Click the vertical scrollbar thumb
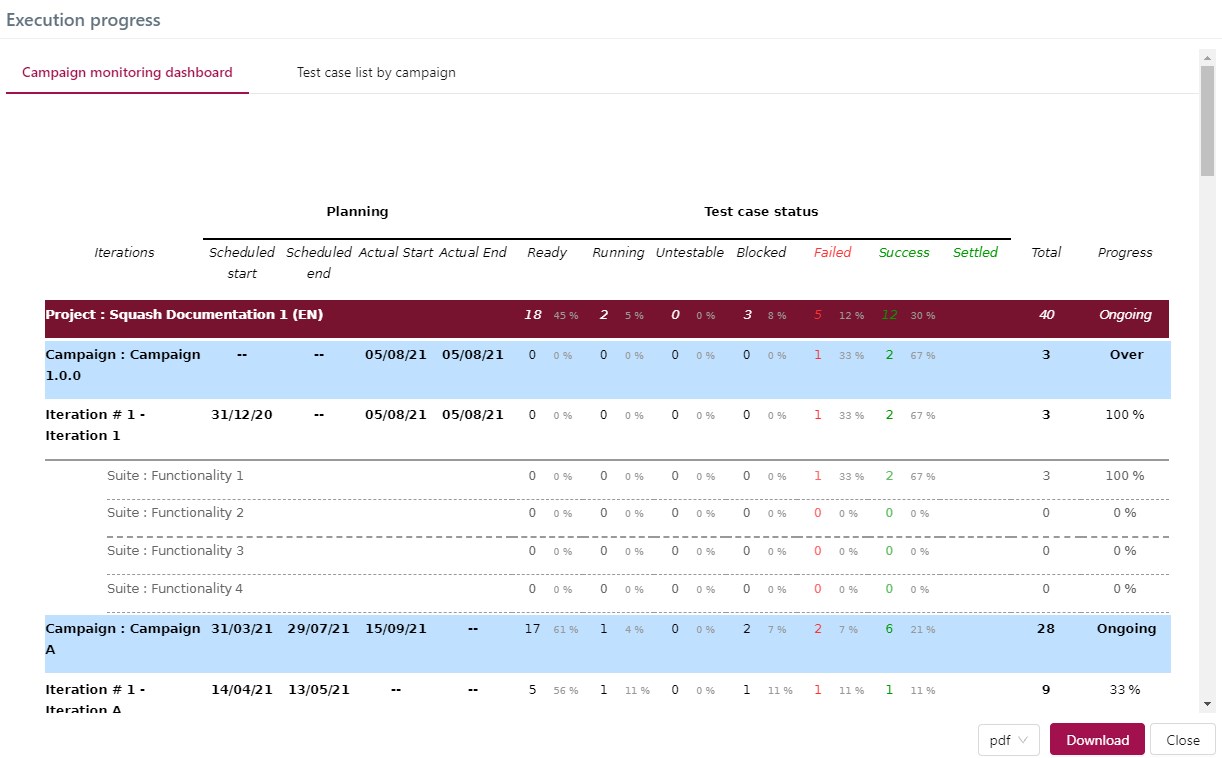This screenshot has height=758, width=1222. click(1207, 118)
